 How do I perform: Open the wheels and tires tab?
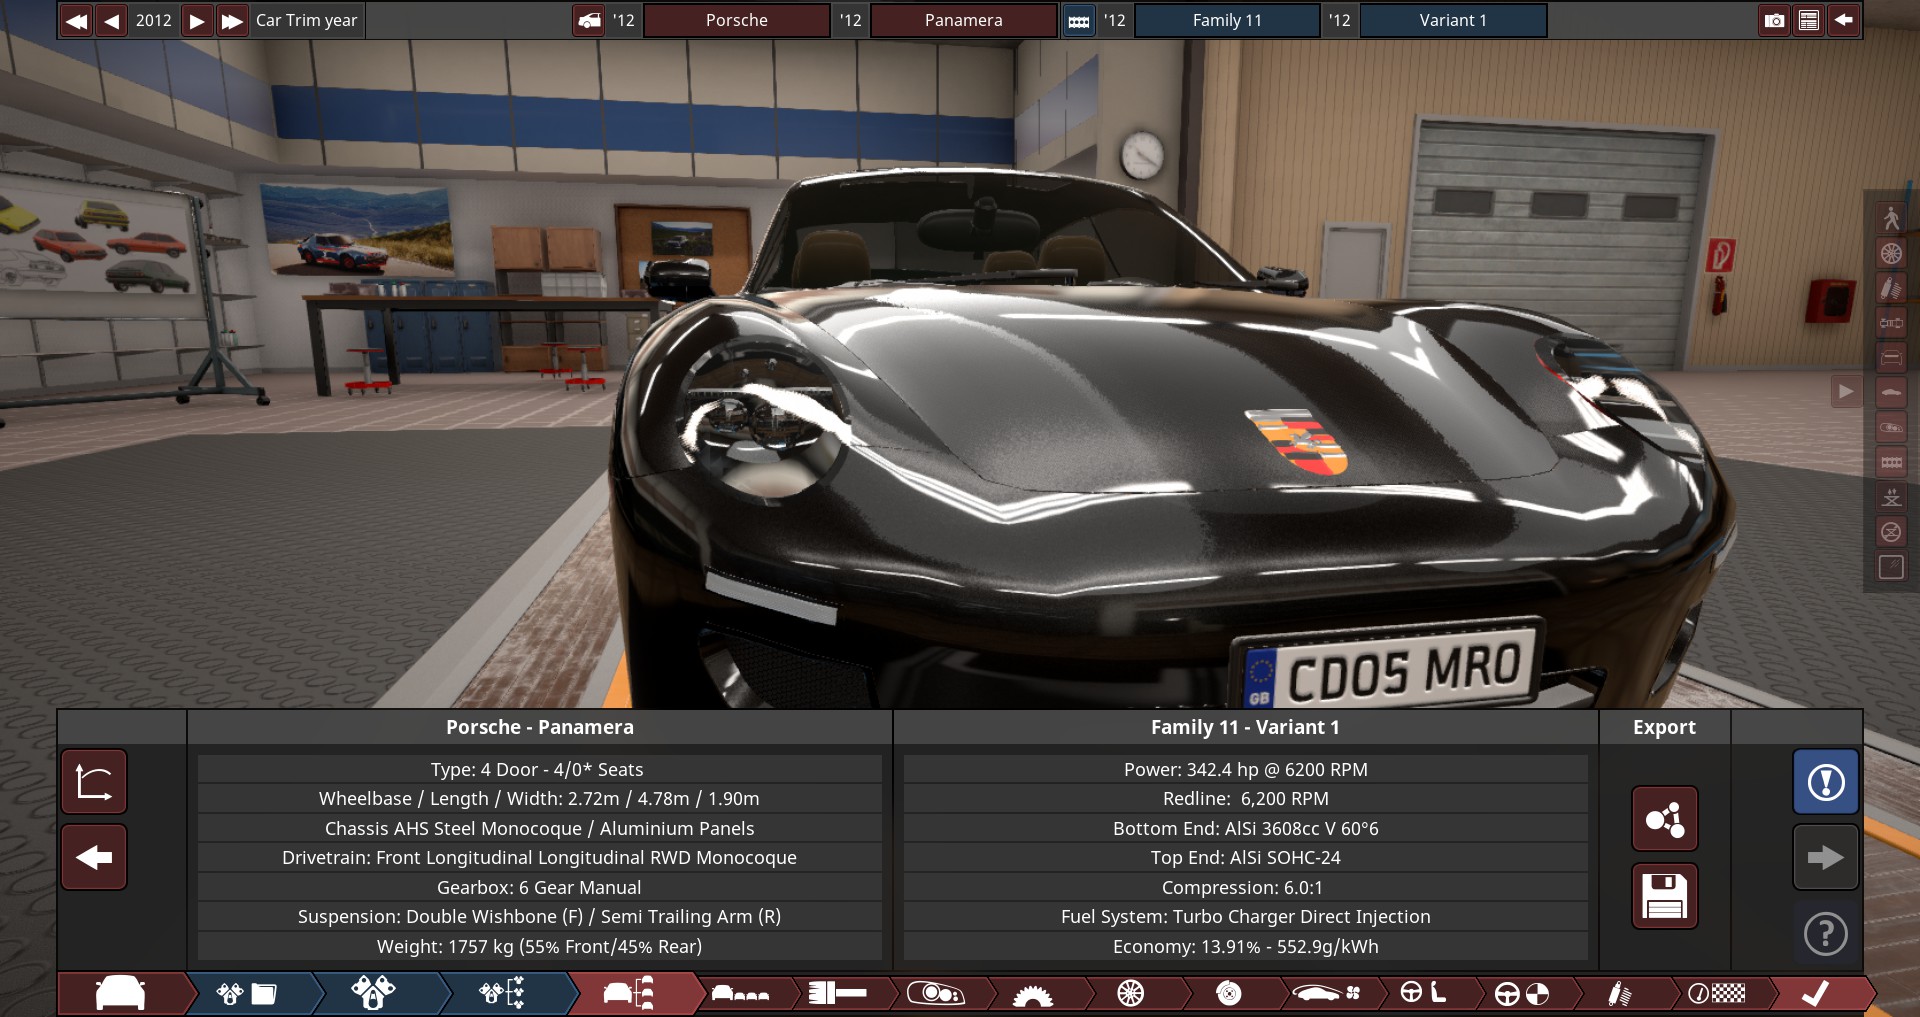tap(1131, 993)
